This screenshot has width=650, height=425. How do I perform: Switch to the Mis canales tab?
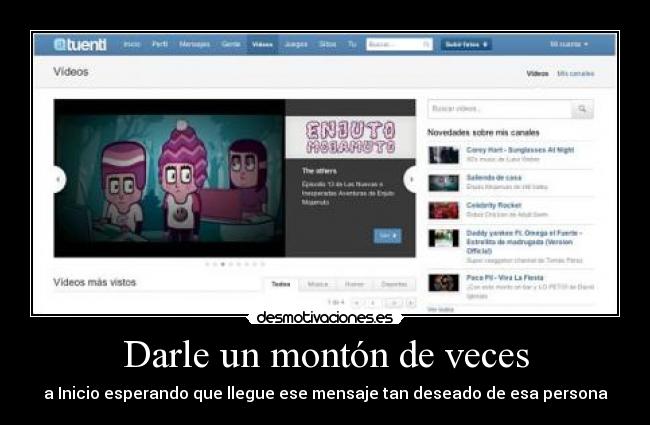[x=575, y=74]
